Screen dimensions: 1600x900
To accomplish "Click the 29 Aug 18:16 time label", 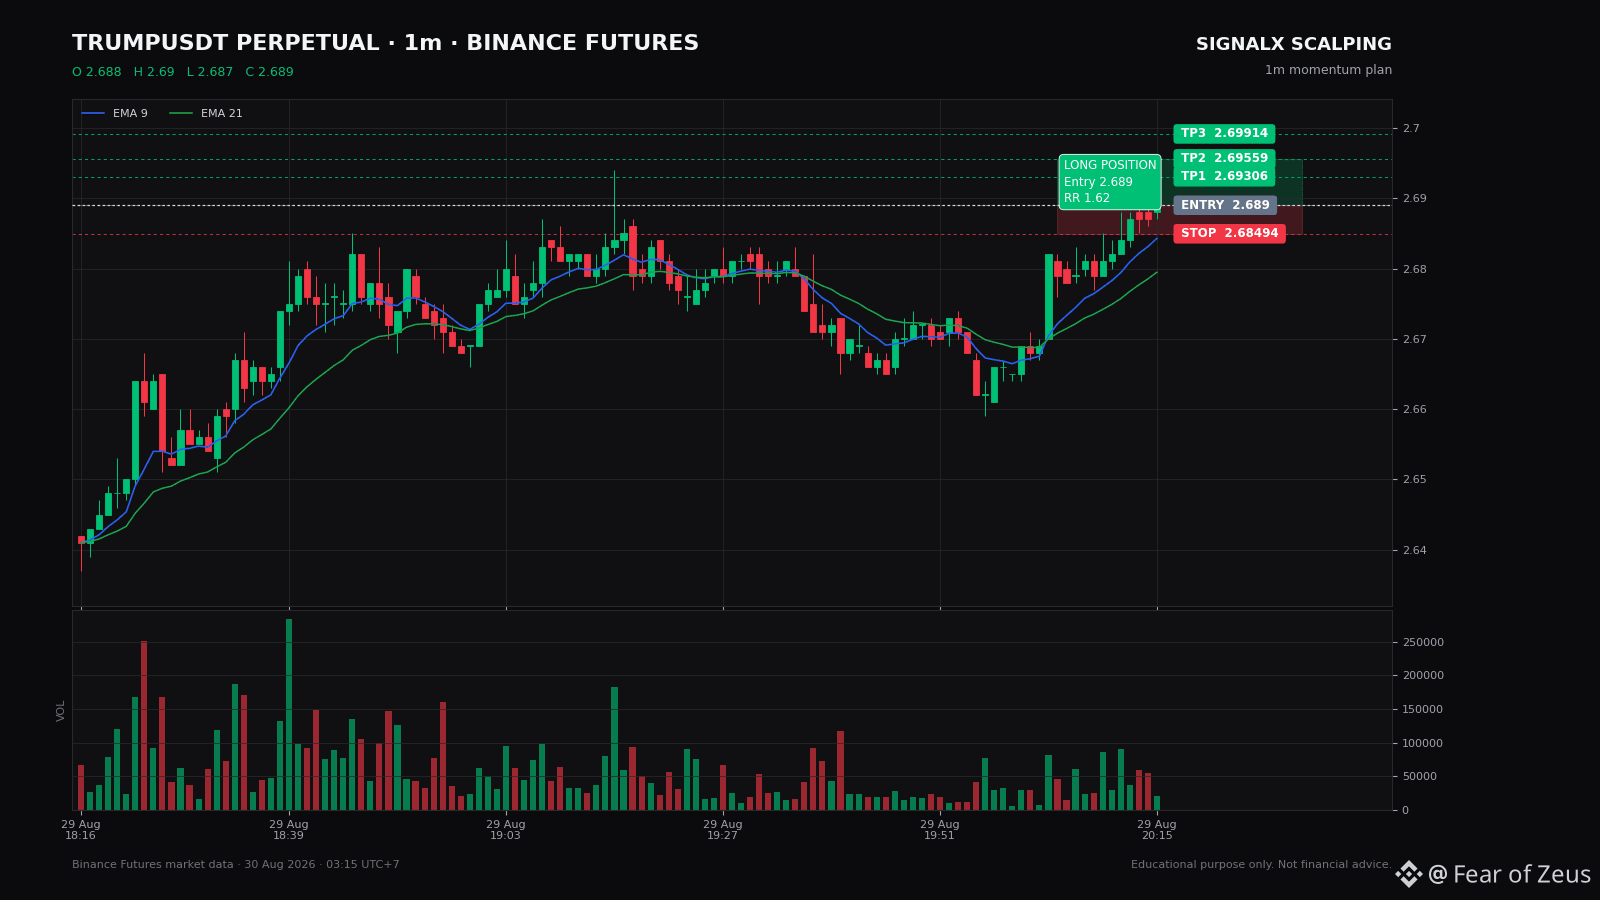I will [81, 830].
